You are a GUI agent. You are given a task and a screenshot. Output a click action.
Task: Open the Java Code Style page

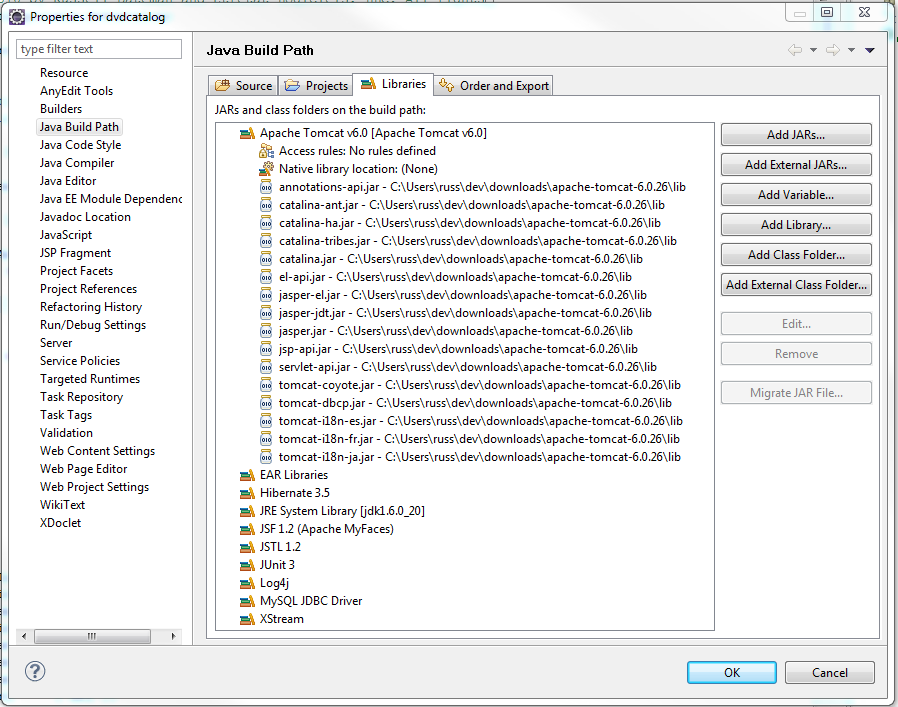pos(81,145)
